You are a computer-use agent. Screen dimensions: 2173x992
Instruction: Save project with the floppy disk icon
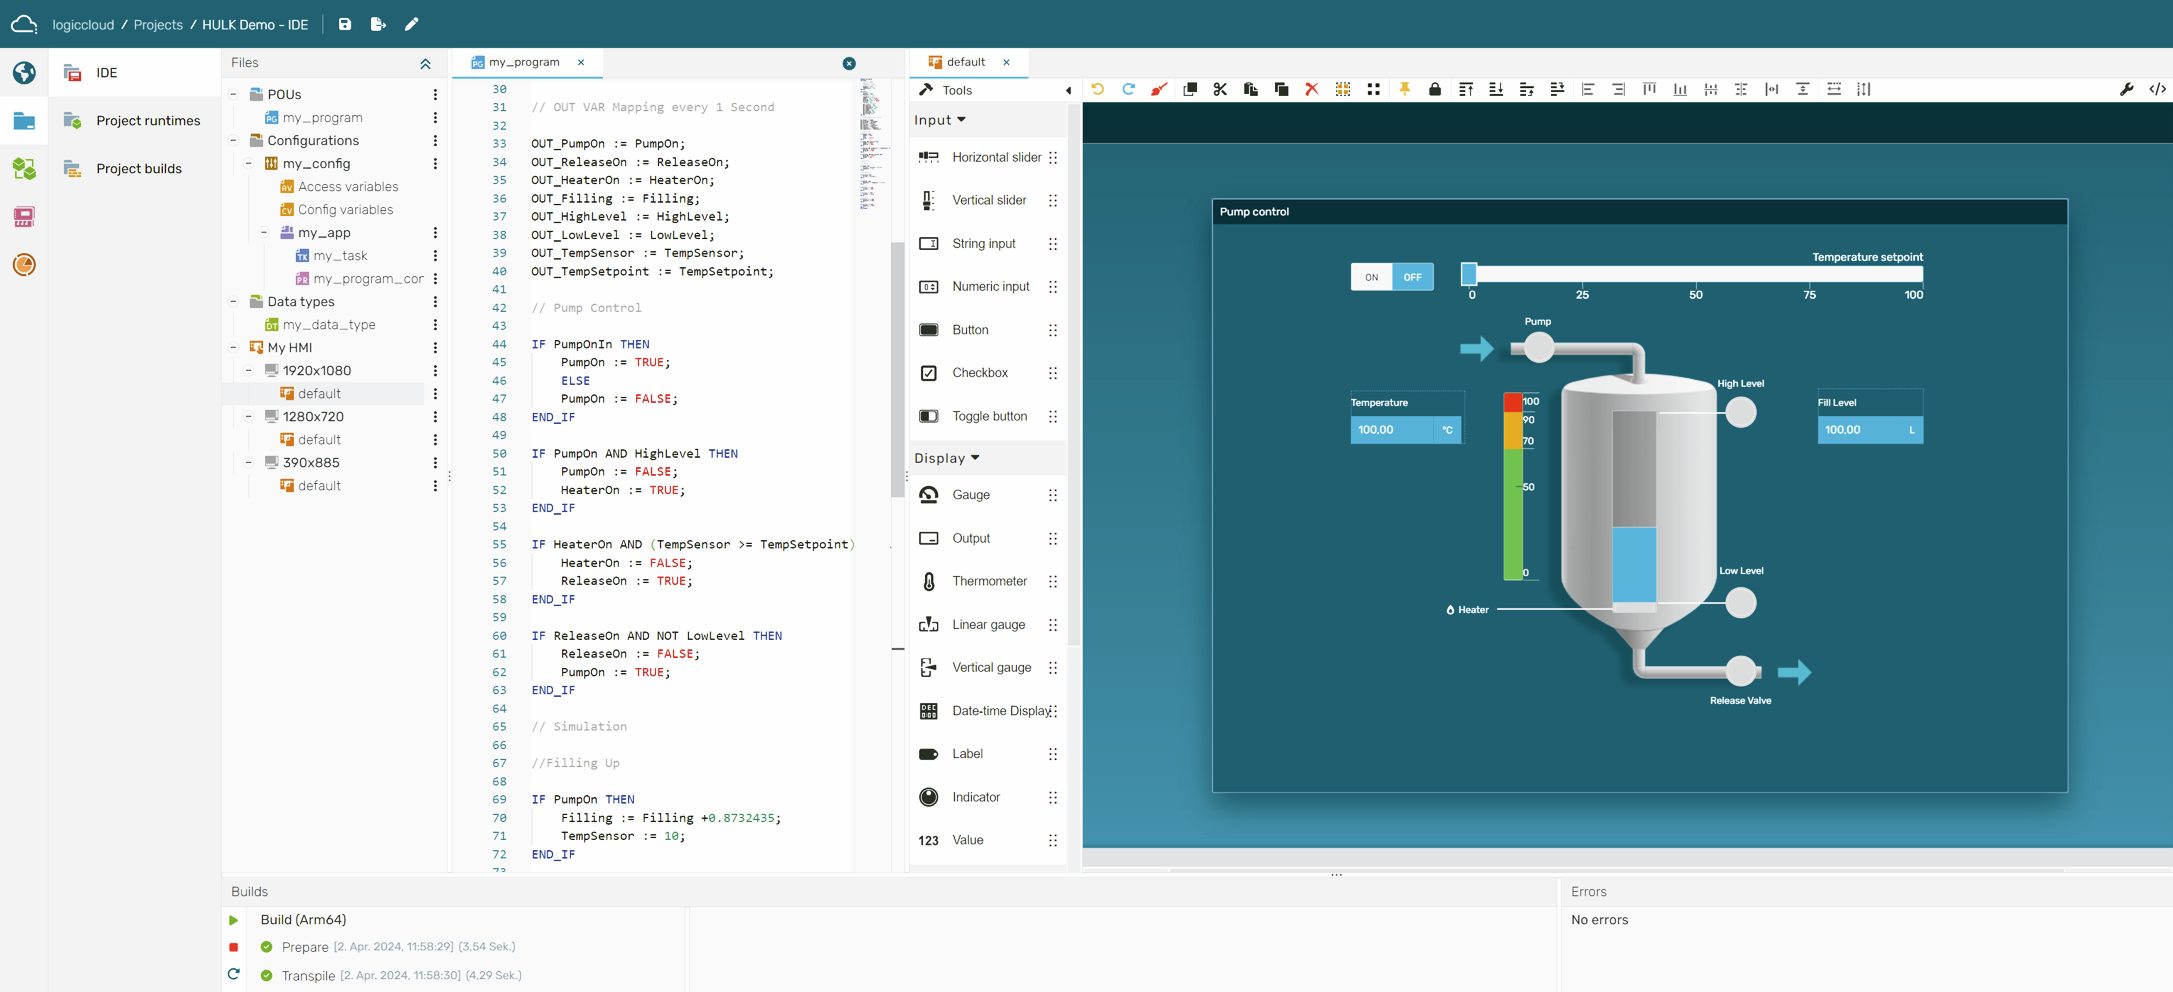coord(345,24)
